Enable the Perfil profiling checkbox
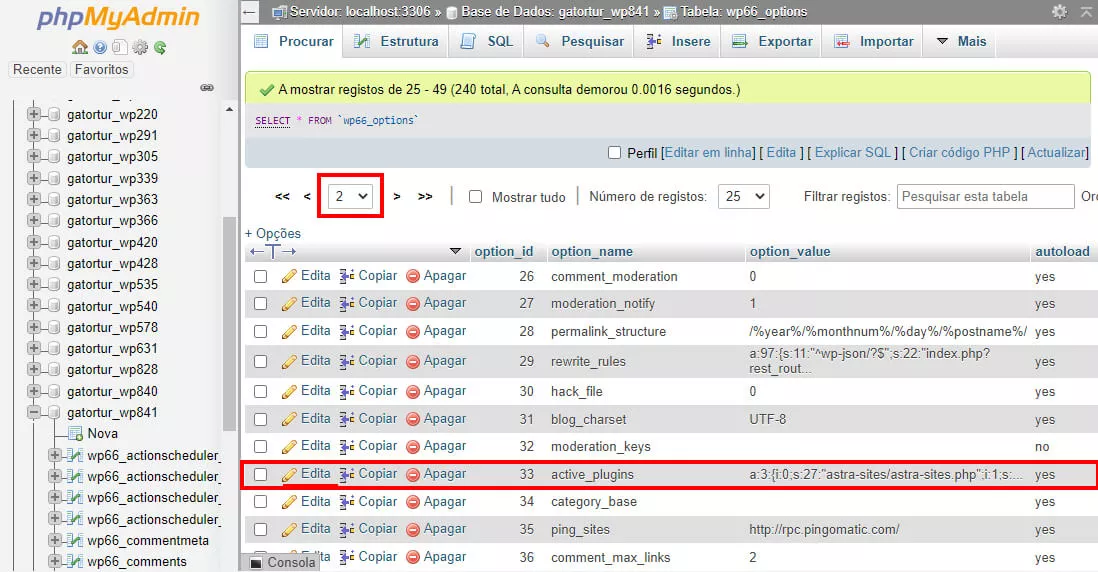The width and height of the screenshot is (1098, 572). click(614, 153)
